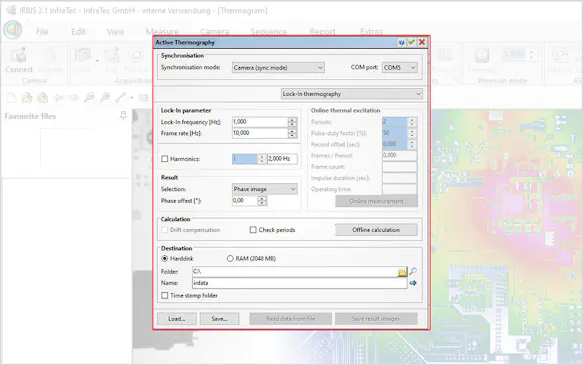
Task: Select the RAM (2048 MB) radio button
Action: tap(230, 259)
